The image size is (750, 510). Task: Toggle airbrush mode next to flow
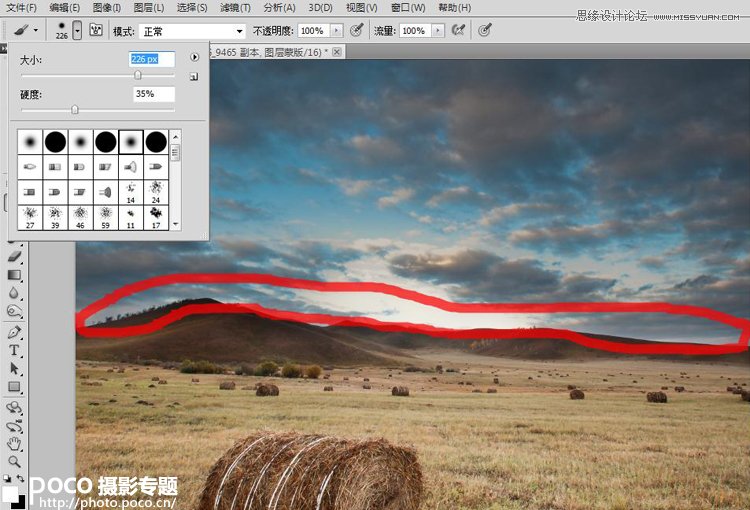click(458, 30)
